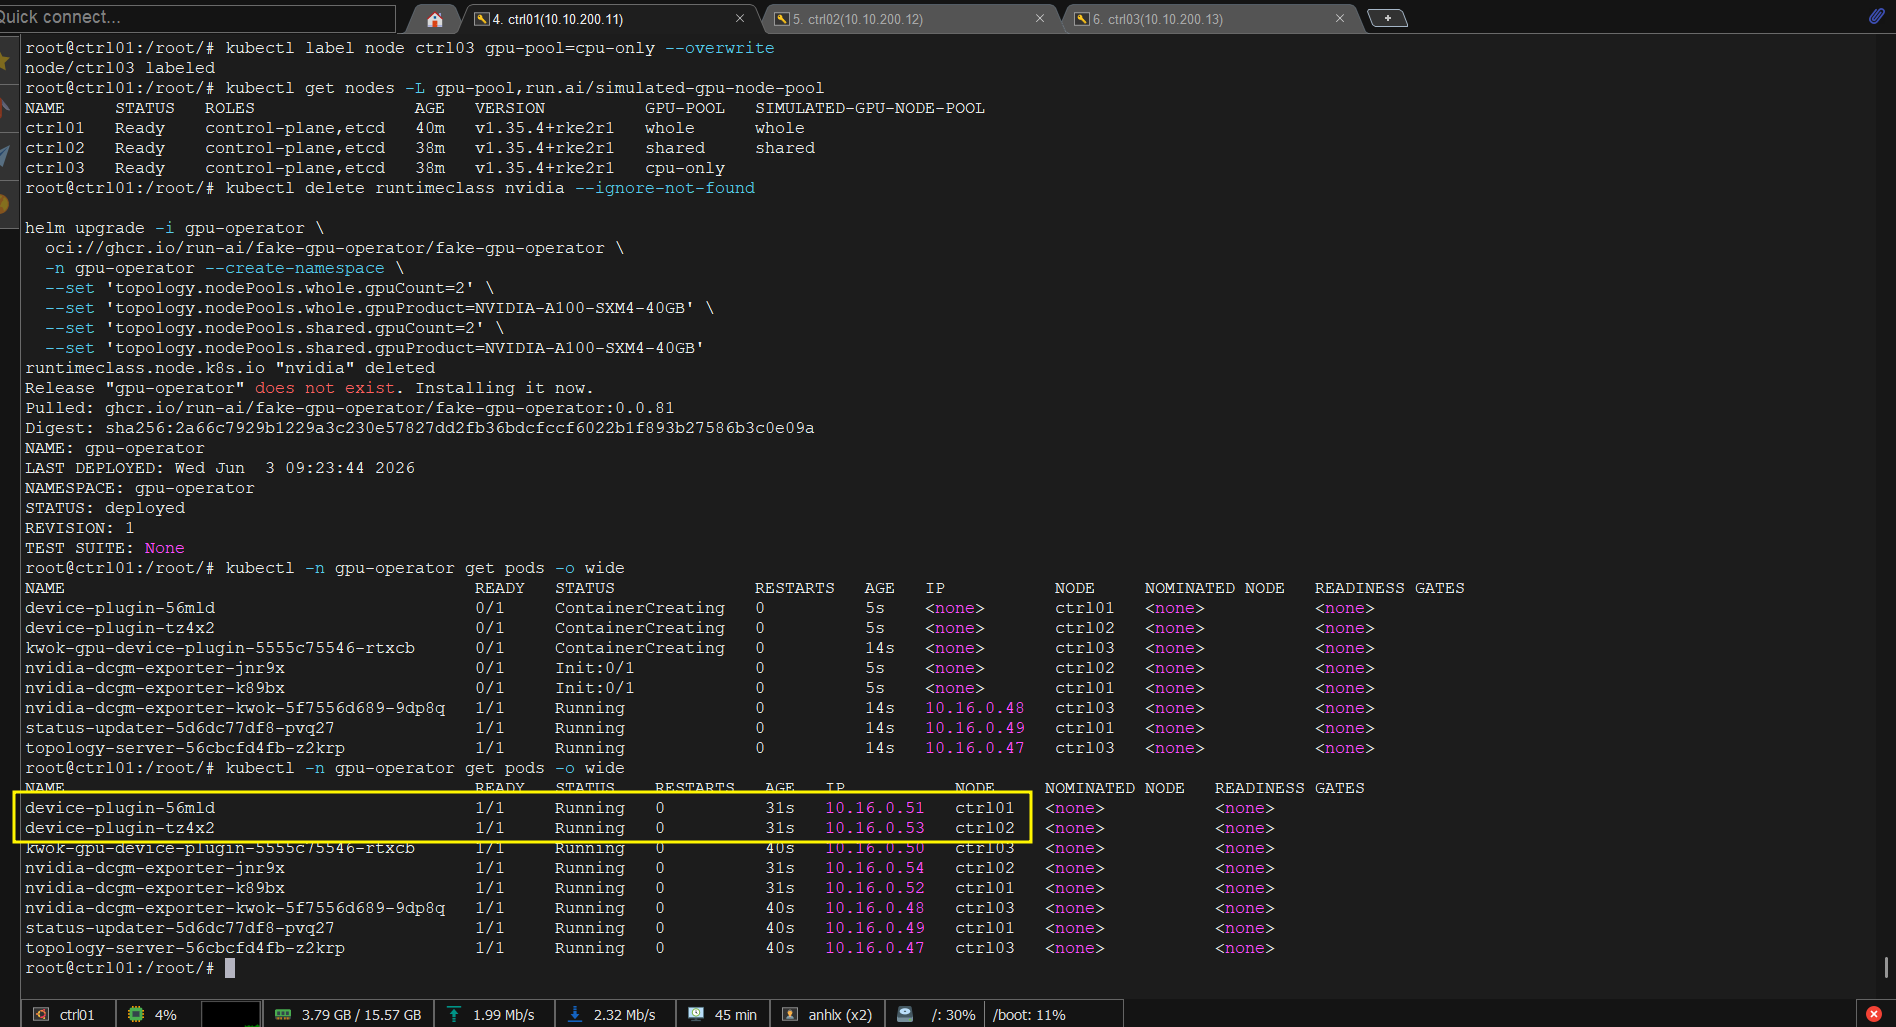Screen dimensions: 1896x1027
Task: Click the CPU usage graph in status bar
Action: 231,1014
